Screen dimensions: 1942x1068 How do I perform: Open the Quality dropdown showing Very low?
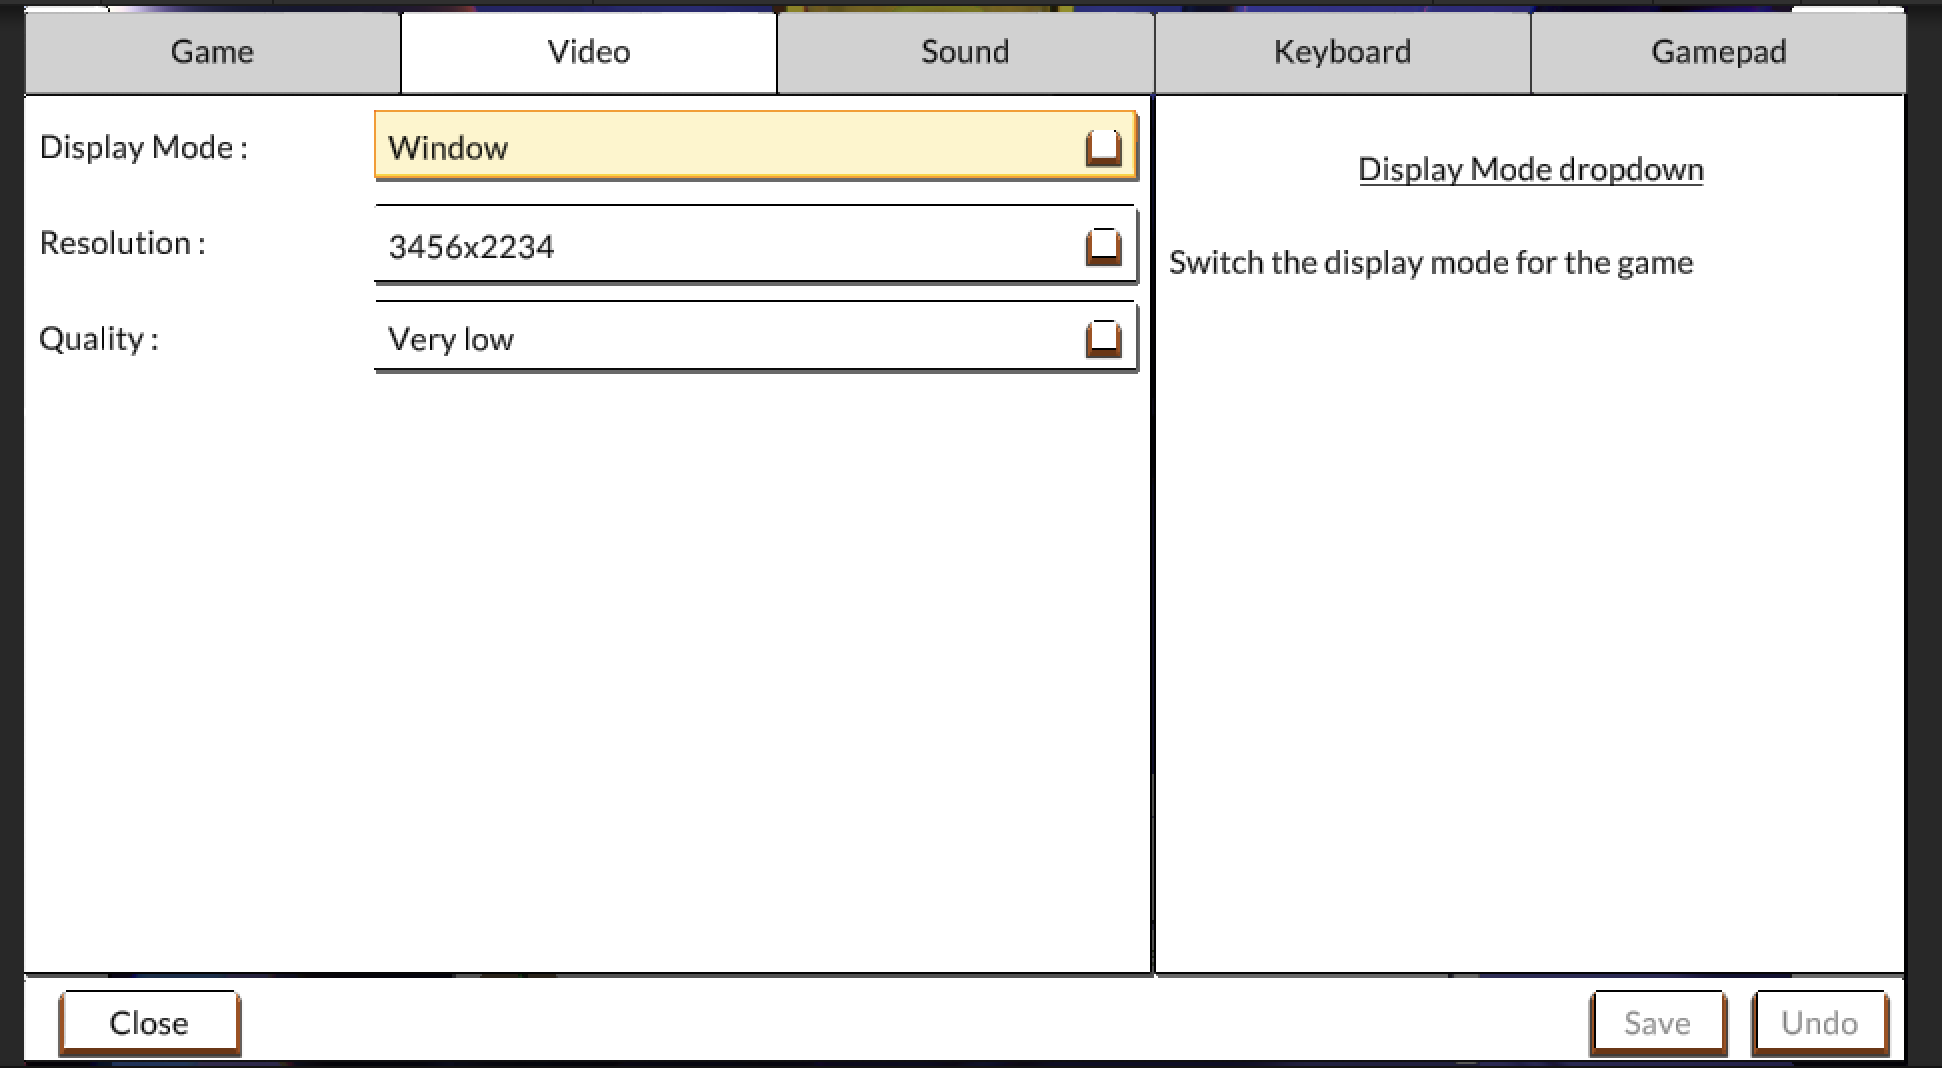(730, 339)
